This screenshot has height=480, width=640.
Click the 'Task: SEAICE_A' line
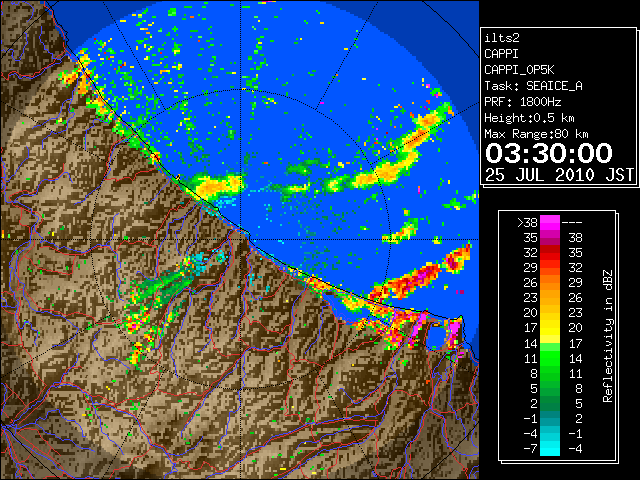click(533, 86)
